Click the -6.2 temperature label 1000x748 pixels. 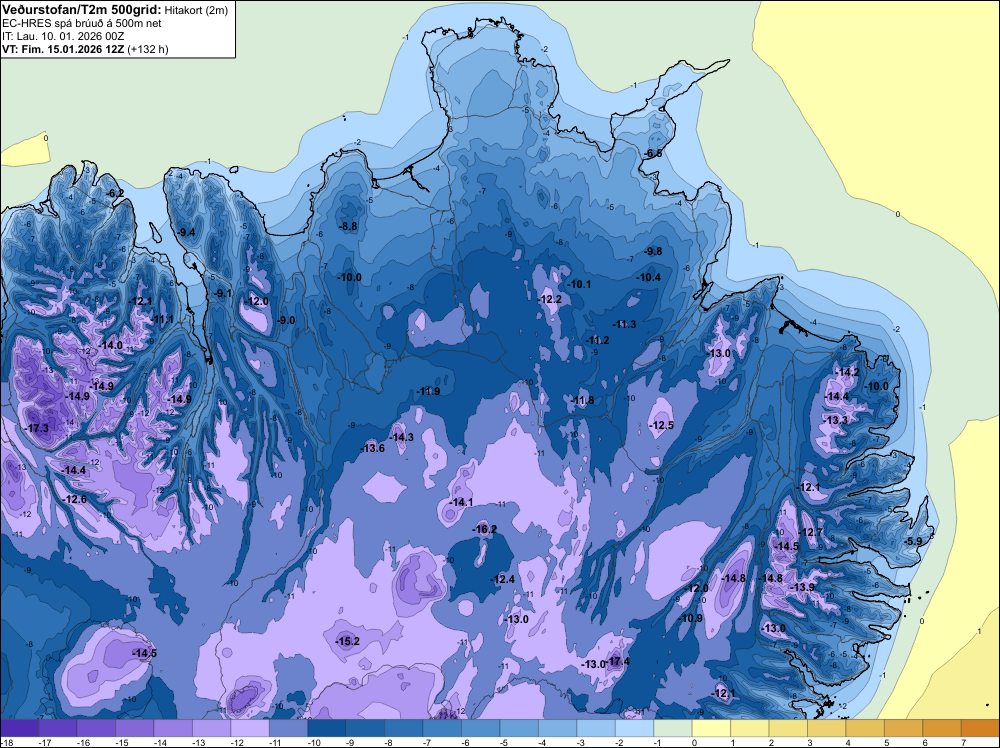[x=115, y=193]
